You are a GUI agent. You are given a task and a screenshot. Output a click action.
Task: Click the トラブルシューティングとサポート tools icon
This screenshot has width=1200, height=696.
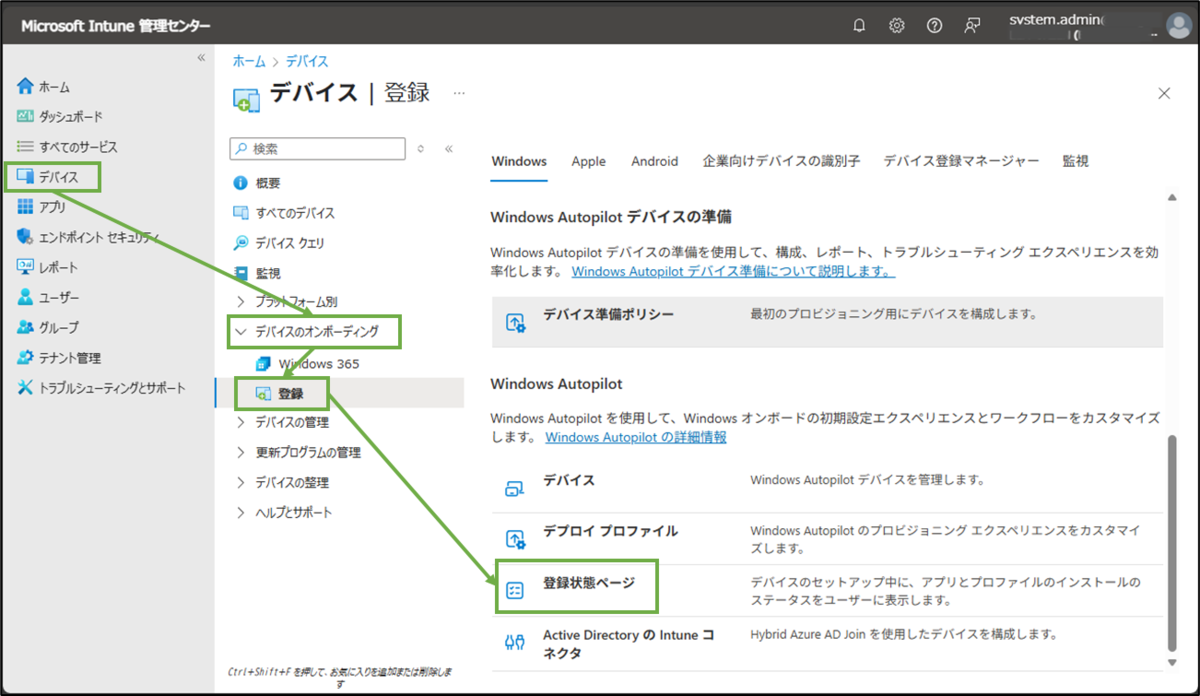(x=26, y=387)
